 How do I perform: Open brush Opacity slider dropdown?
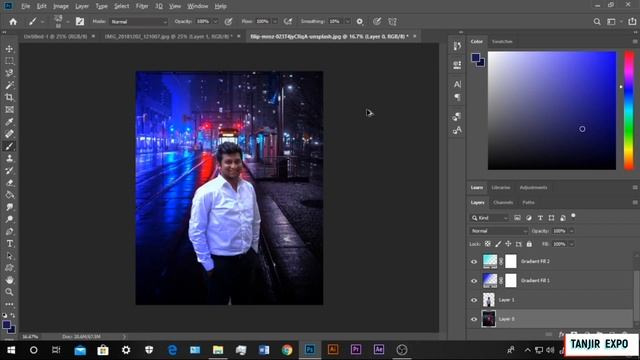point(215,22)
